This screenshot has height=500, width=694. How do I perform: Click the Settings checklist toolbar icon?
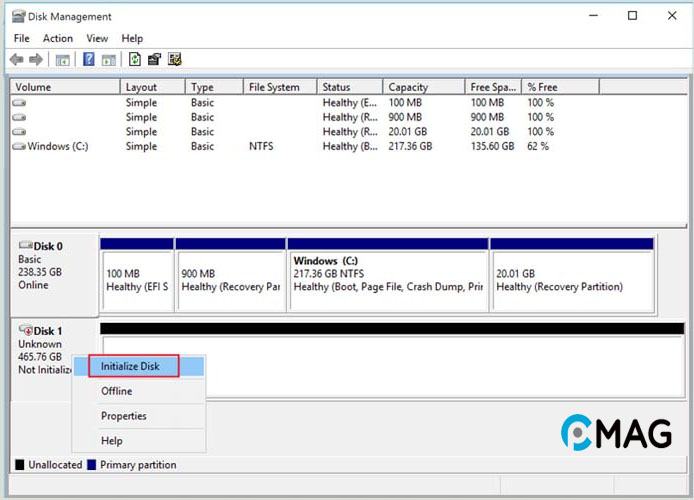coord(175,60)
